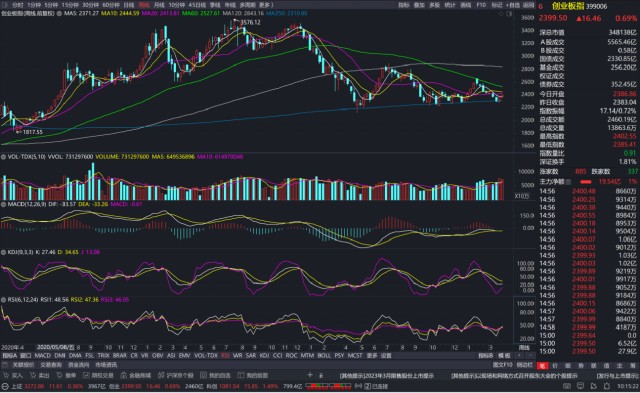Click the 资金流向 button

78,364
